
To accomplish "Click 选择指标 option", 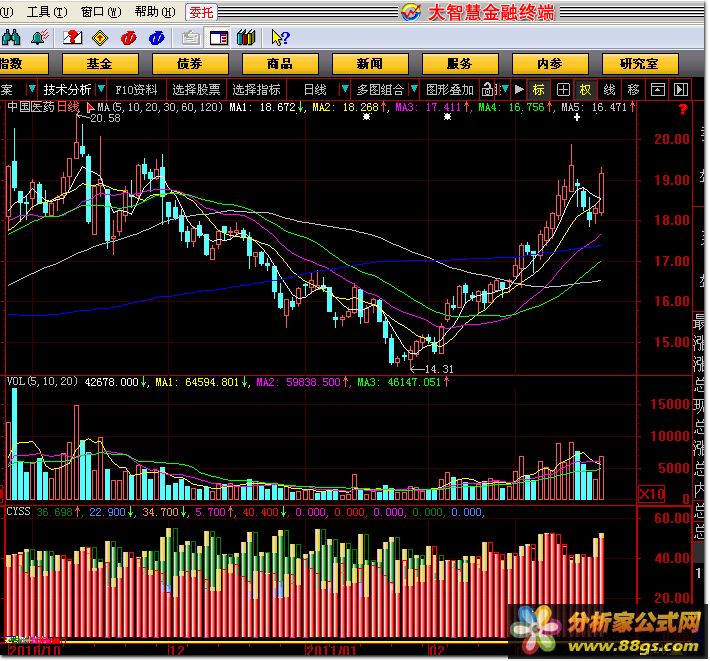I will click(256, 90).
